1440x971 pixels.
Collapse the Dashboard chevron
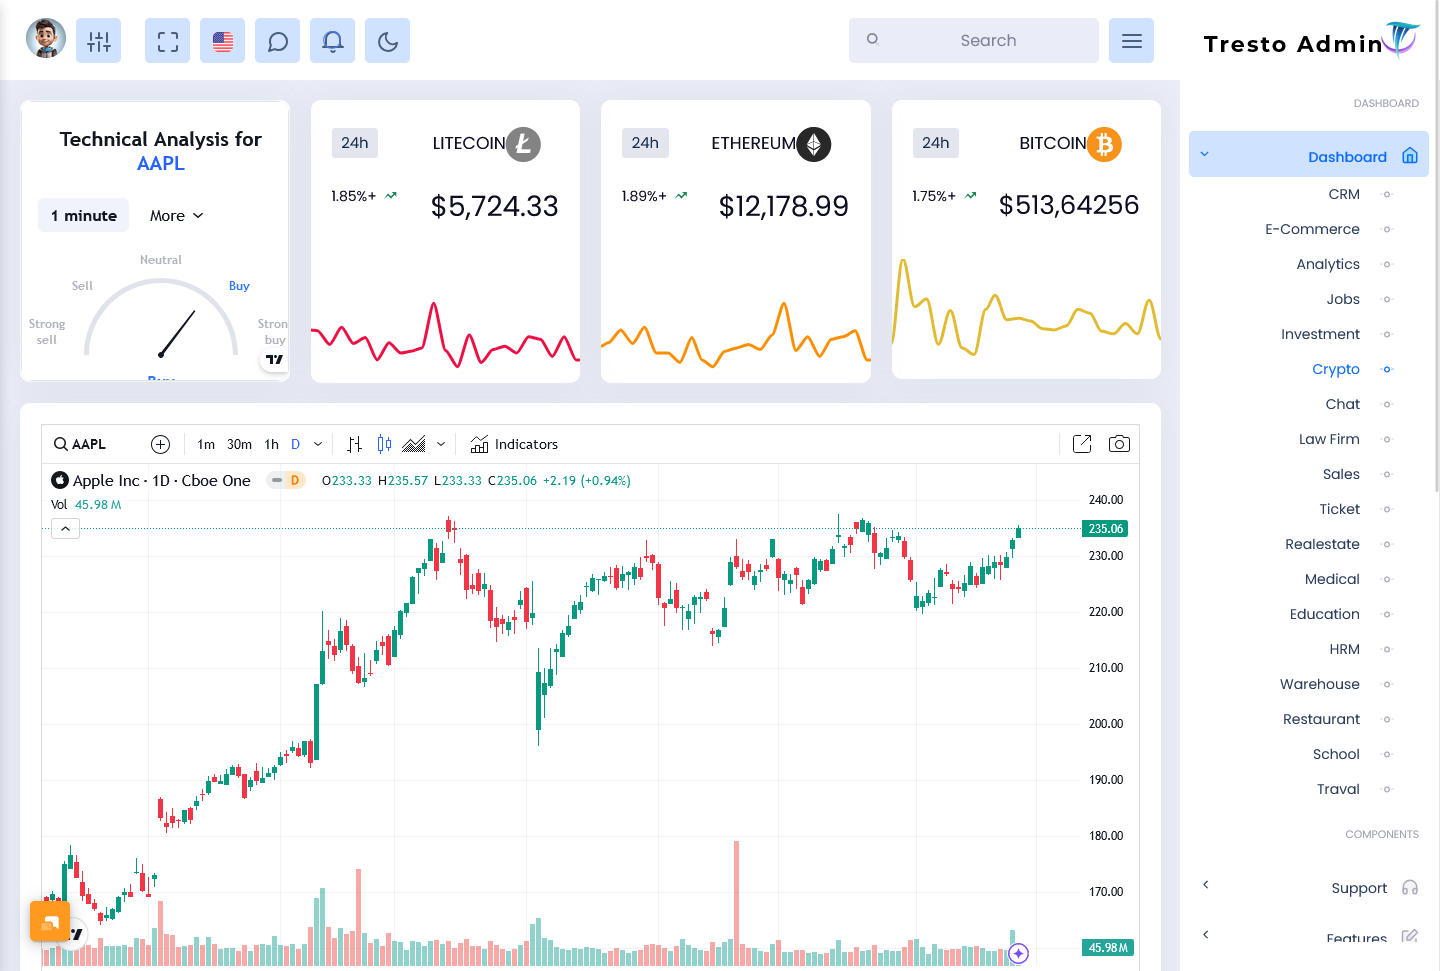pyautogui.click(x=1204, y=155)
